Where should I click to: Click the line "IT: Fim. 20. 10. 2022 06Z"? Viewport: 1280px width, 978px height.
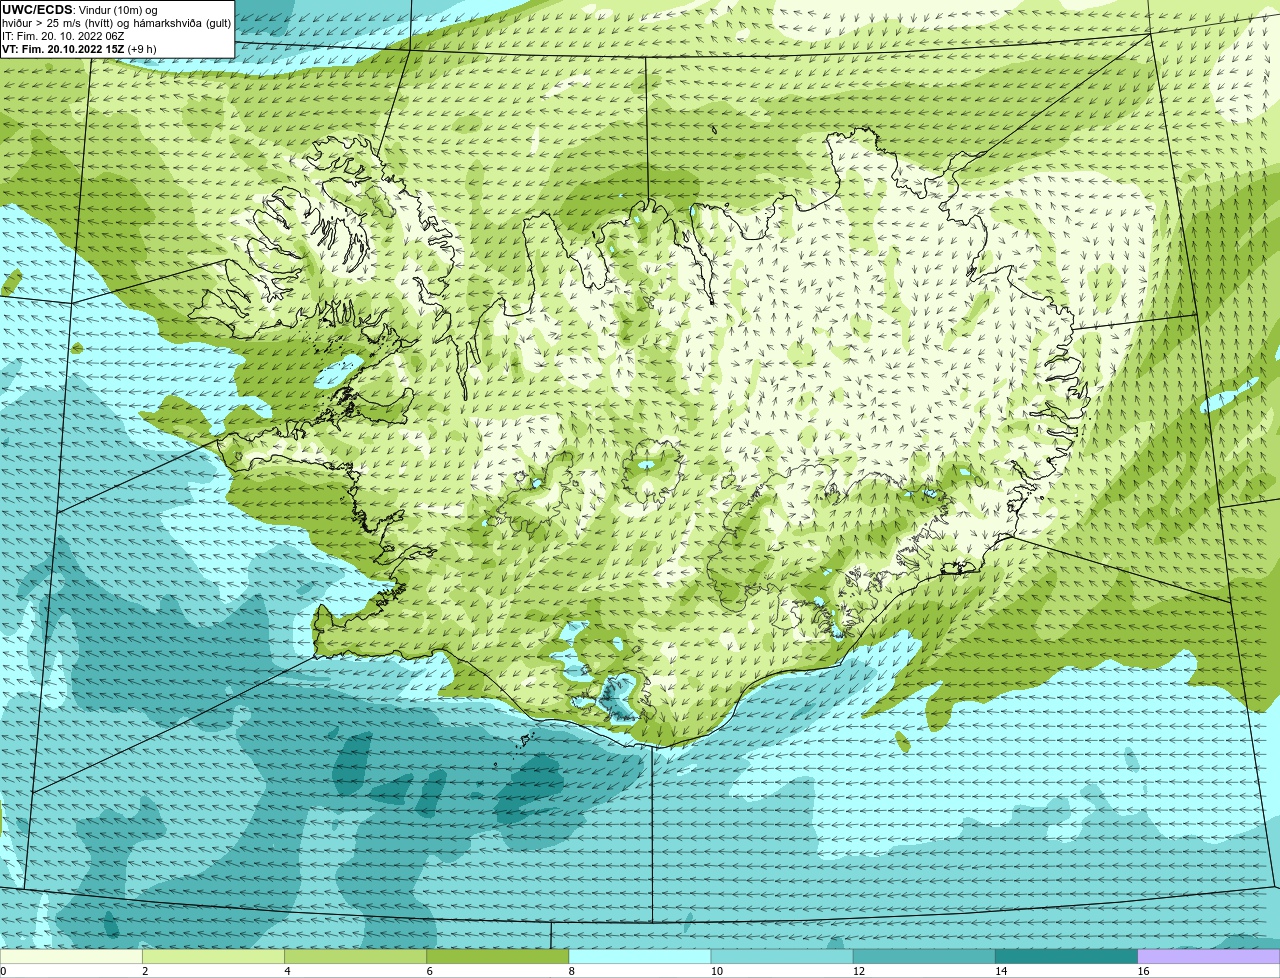click(x=63, y=36)
